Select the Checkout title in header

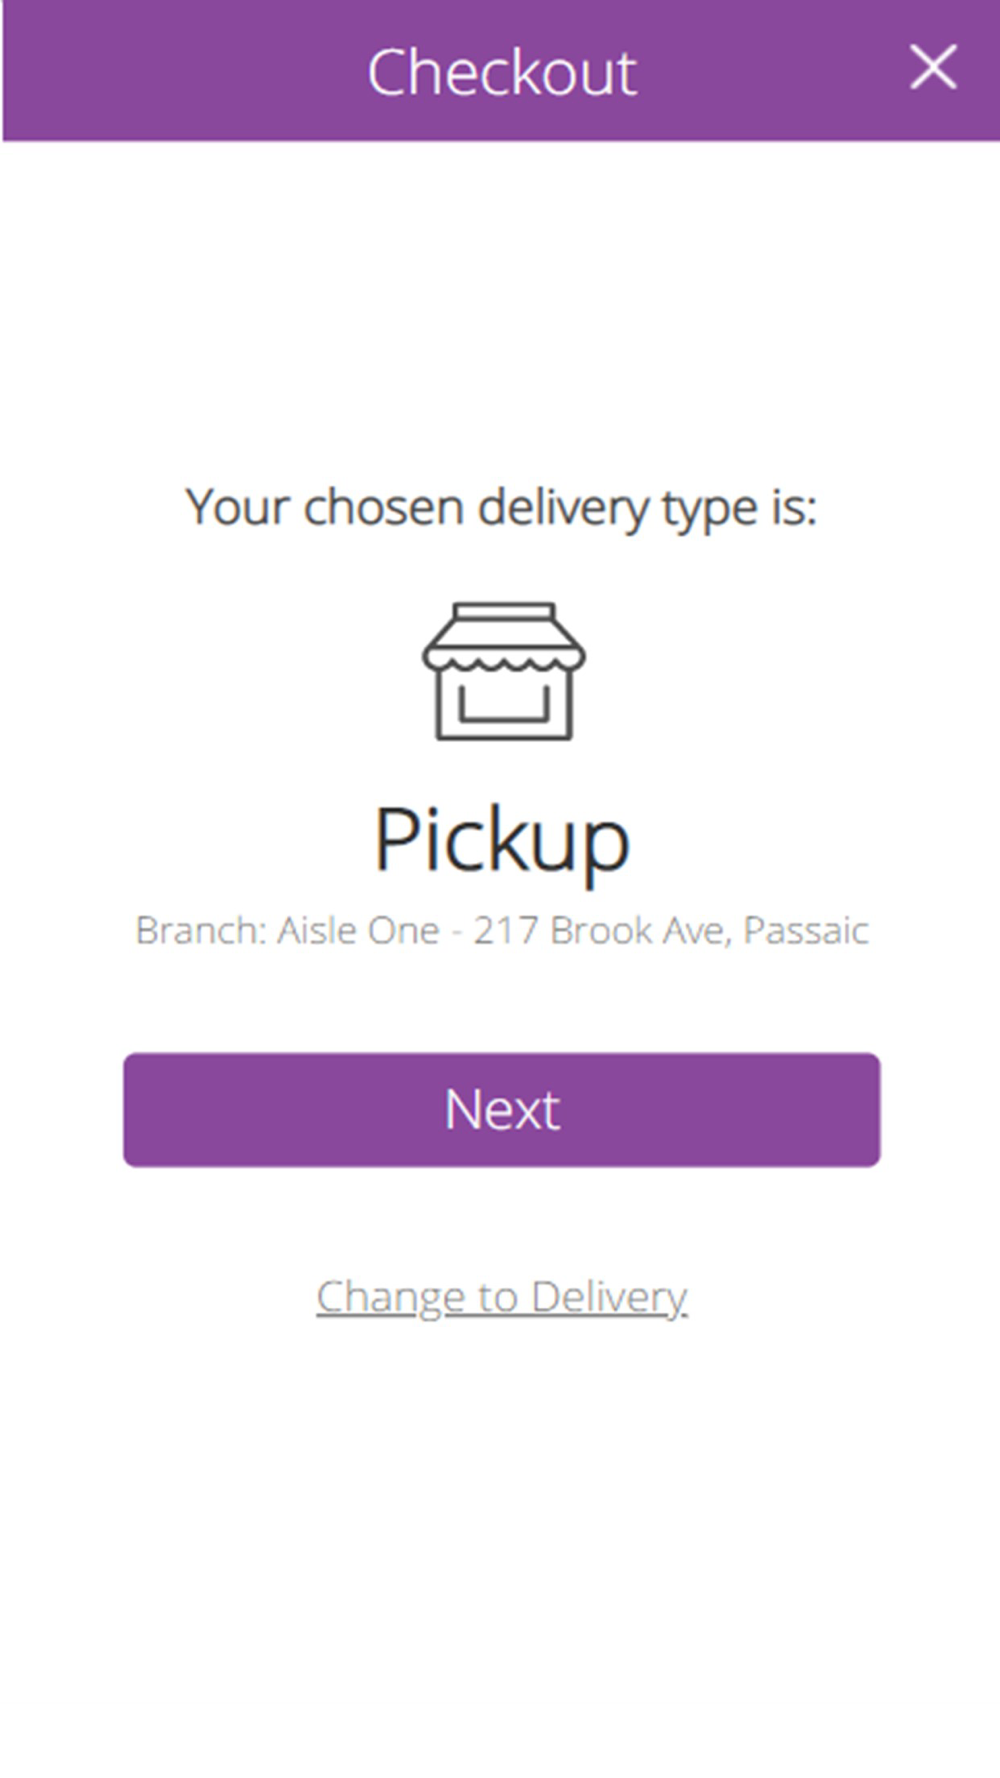tap(502, 72)
